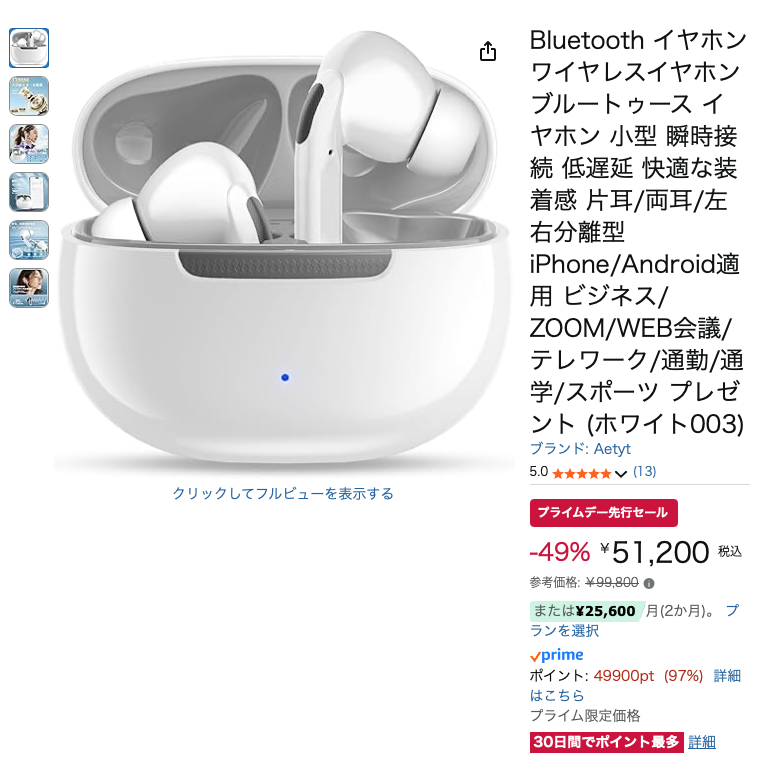This screenshot has width=761, height=761.
Task: Open the 13 reviews link
Action: coord(645,472)
